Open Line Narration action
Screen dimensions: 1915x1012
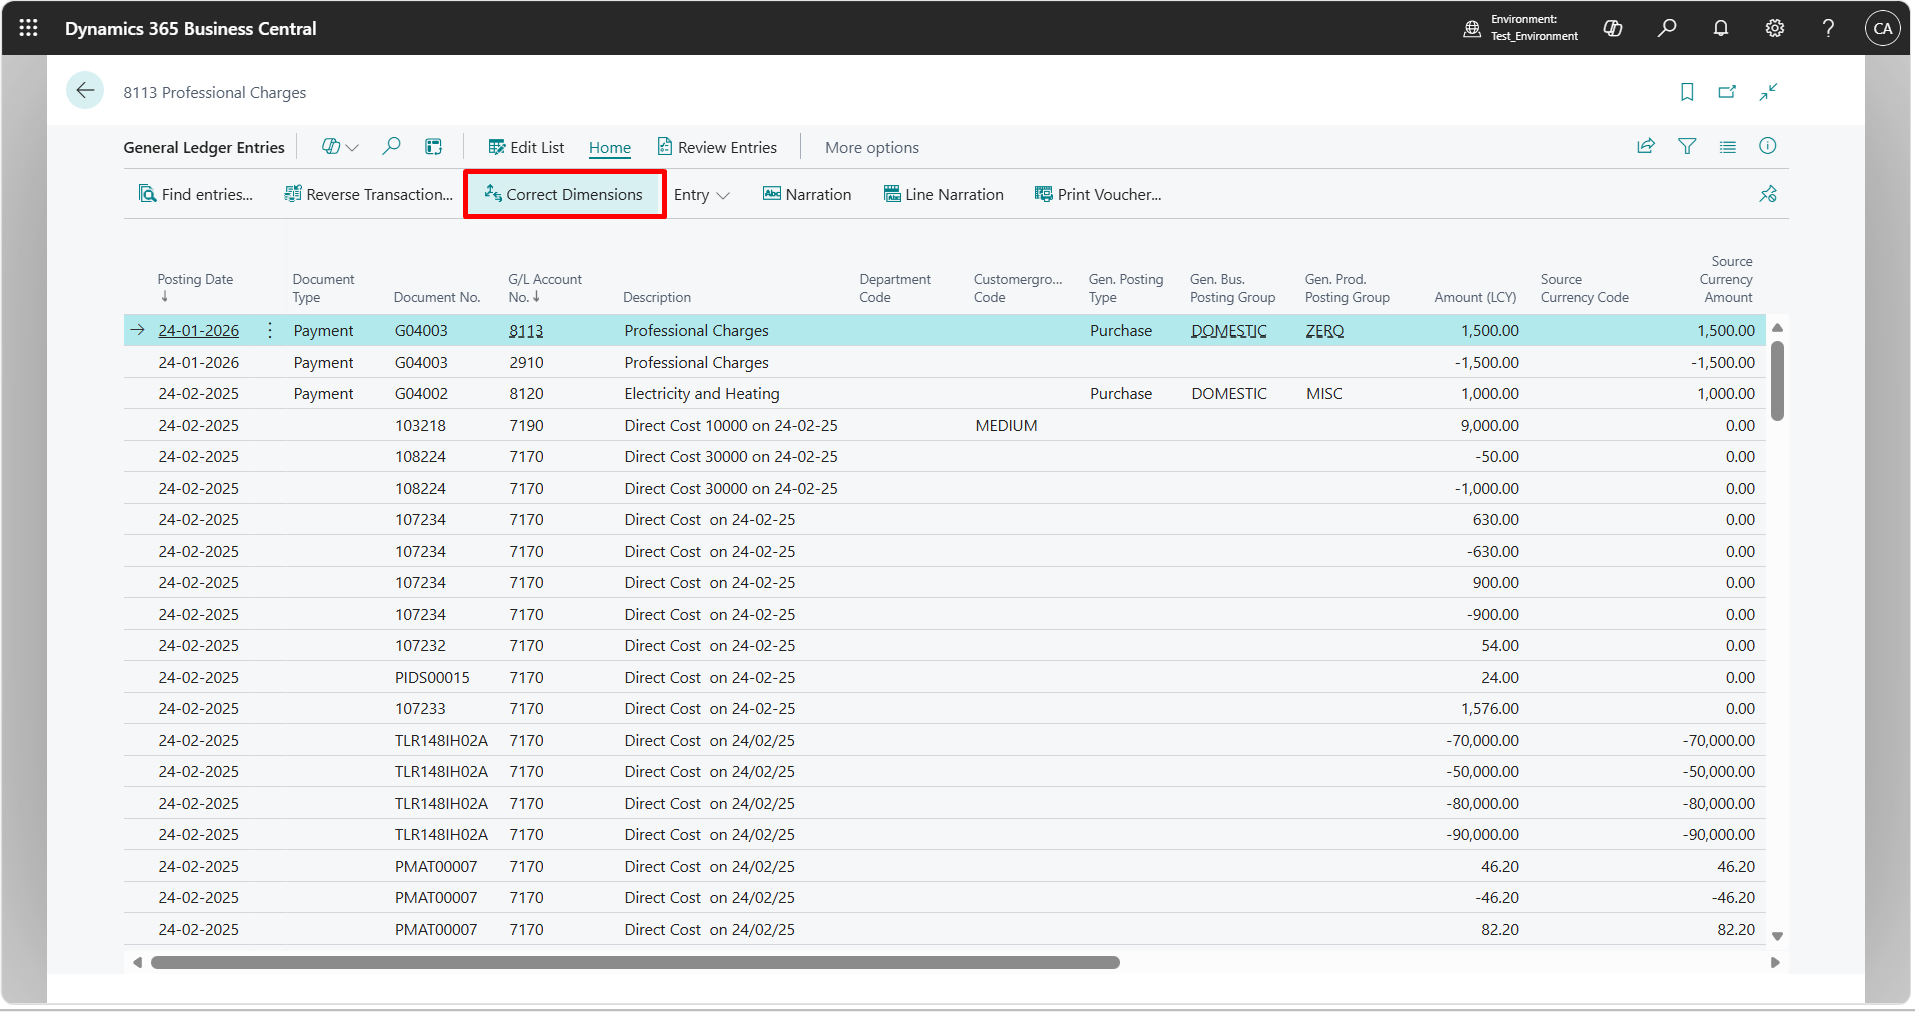944,194
